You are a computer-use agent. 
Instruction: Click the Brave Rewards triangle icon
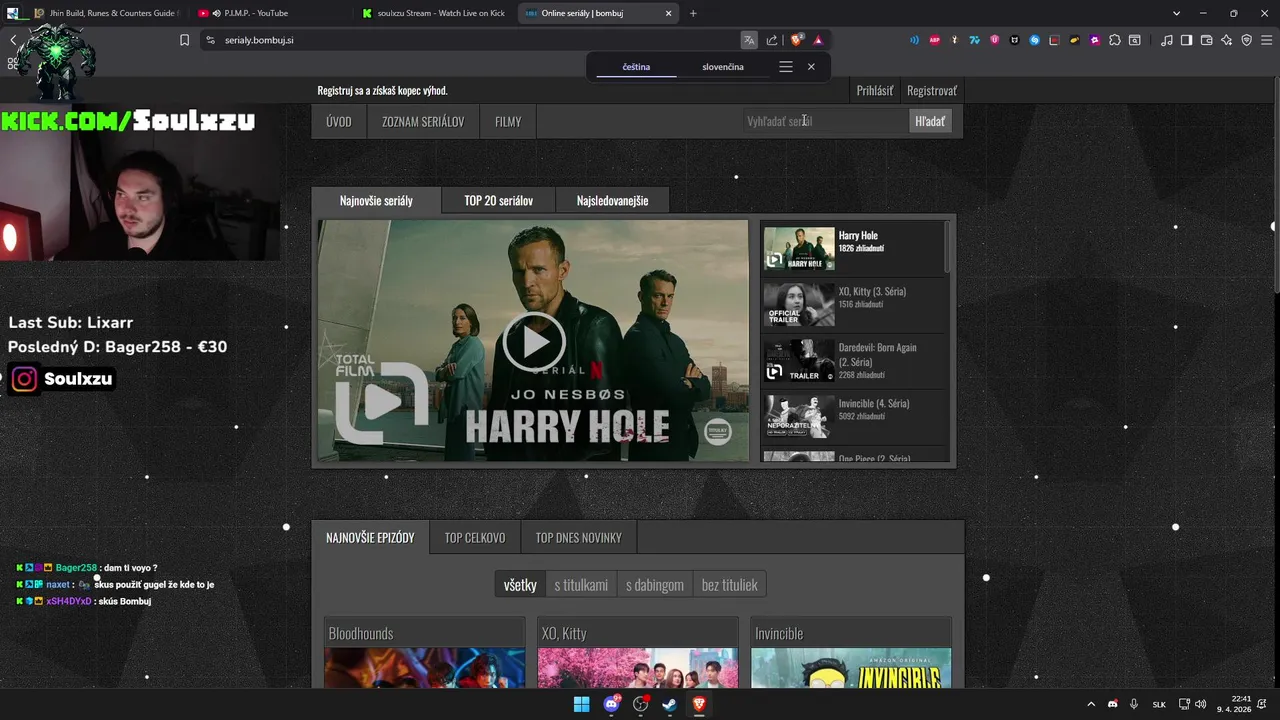click(818, 40)
